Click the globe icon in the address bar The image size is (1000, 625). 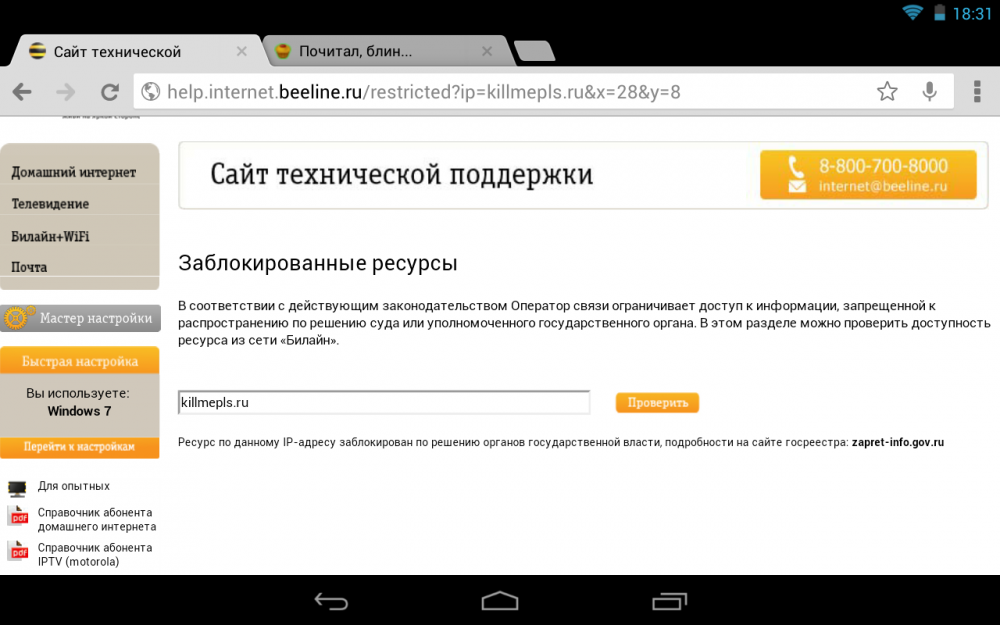click(151, 92)
